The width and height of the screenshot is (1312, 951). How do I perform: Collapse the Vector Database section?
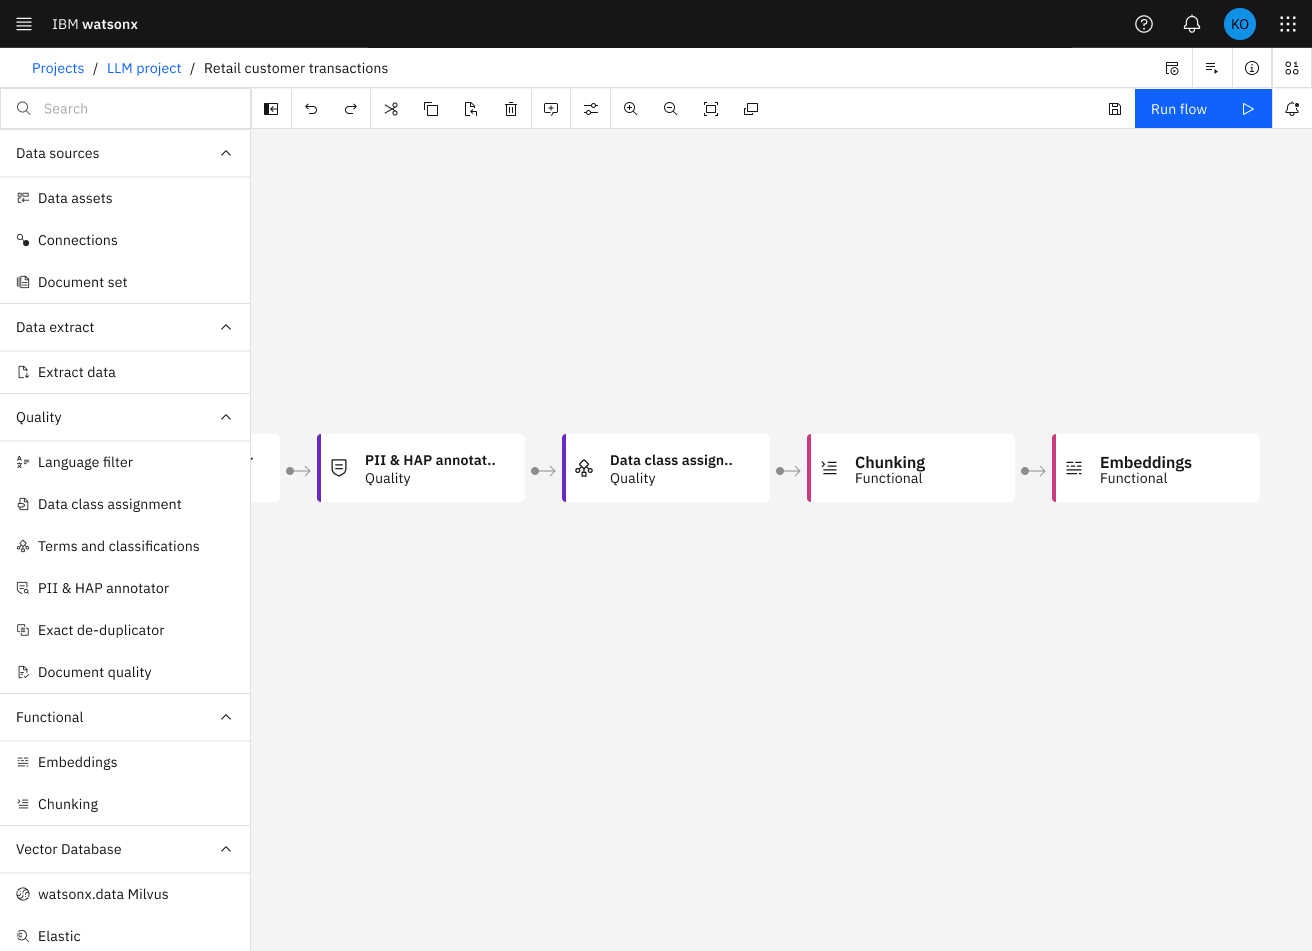(226, 849)
